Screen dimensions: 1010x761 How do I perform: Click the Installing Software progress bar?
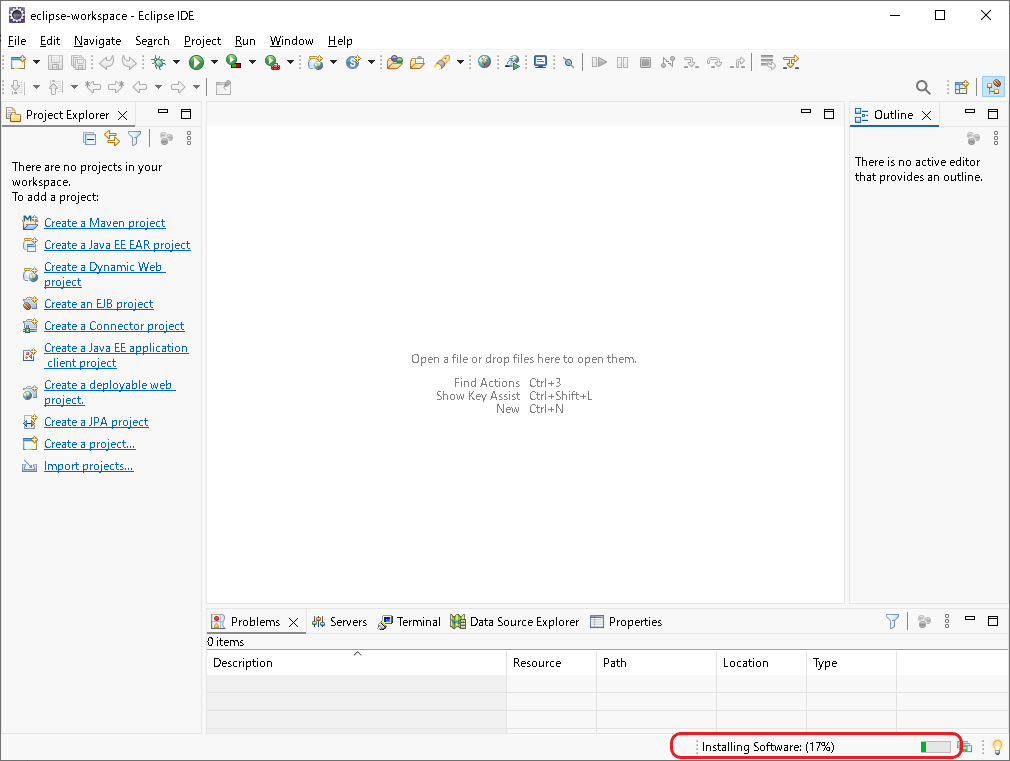click(x=936, y=747)
